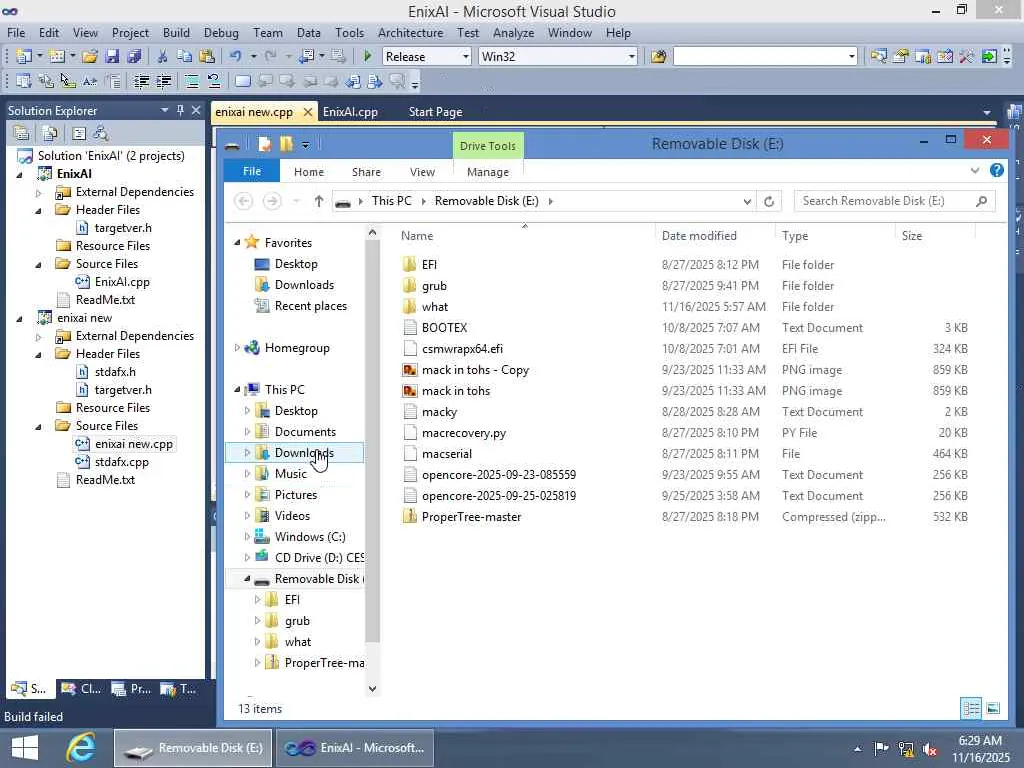
Task: Click the Paste clipboard icon in Visual Studio
Action: click(207, 57)
